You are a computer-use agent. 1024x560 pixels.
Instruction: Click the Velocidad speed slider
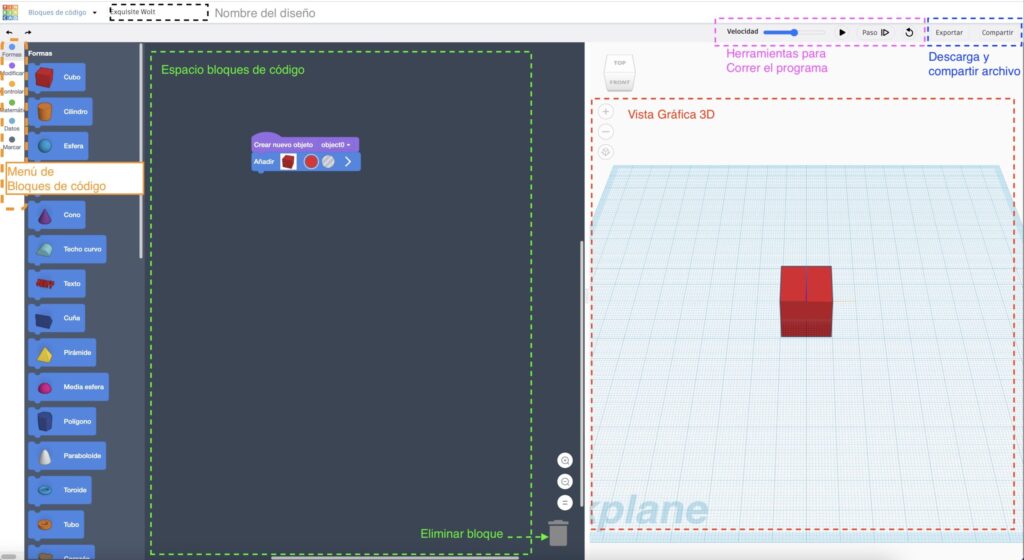click(794, 32)
